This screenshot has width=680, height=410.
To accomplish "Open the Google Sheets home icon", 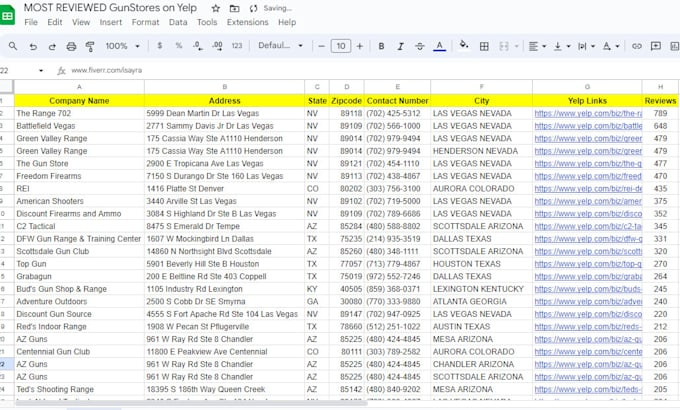I will tap(7, 16).
